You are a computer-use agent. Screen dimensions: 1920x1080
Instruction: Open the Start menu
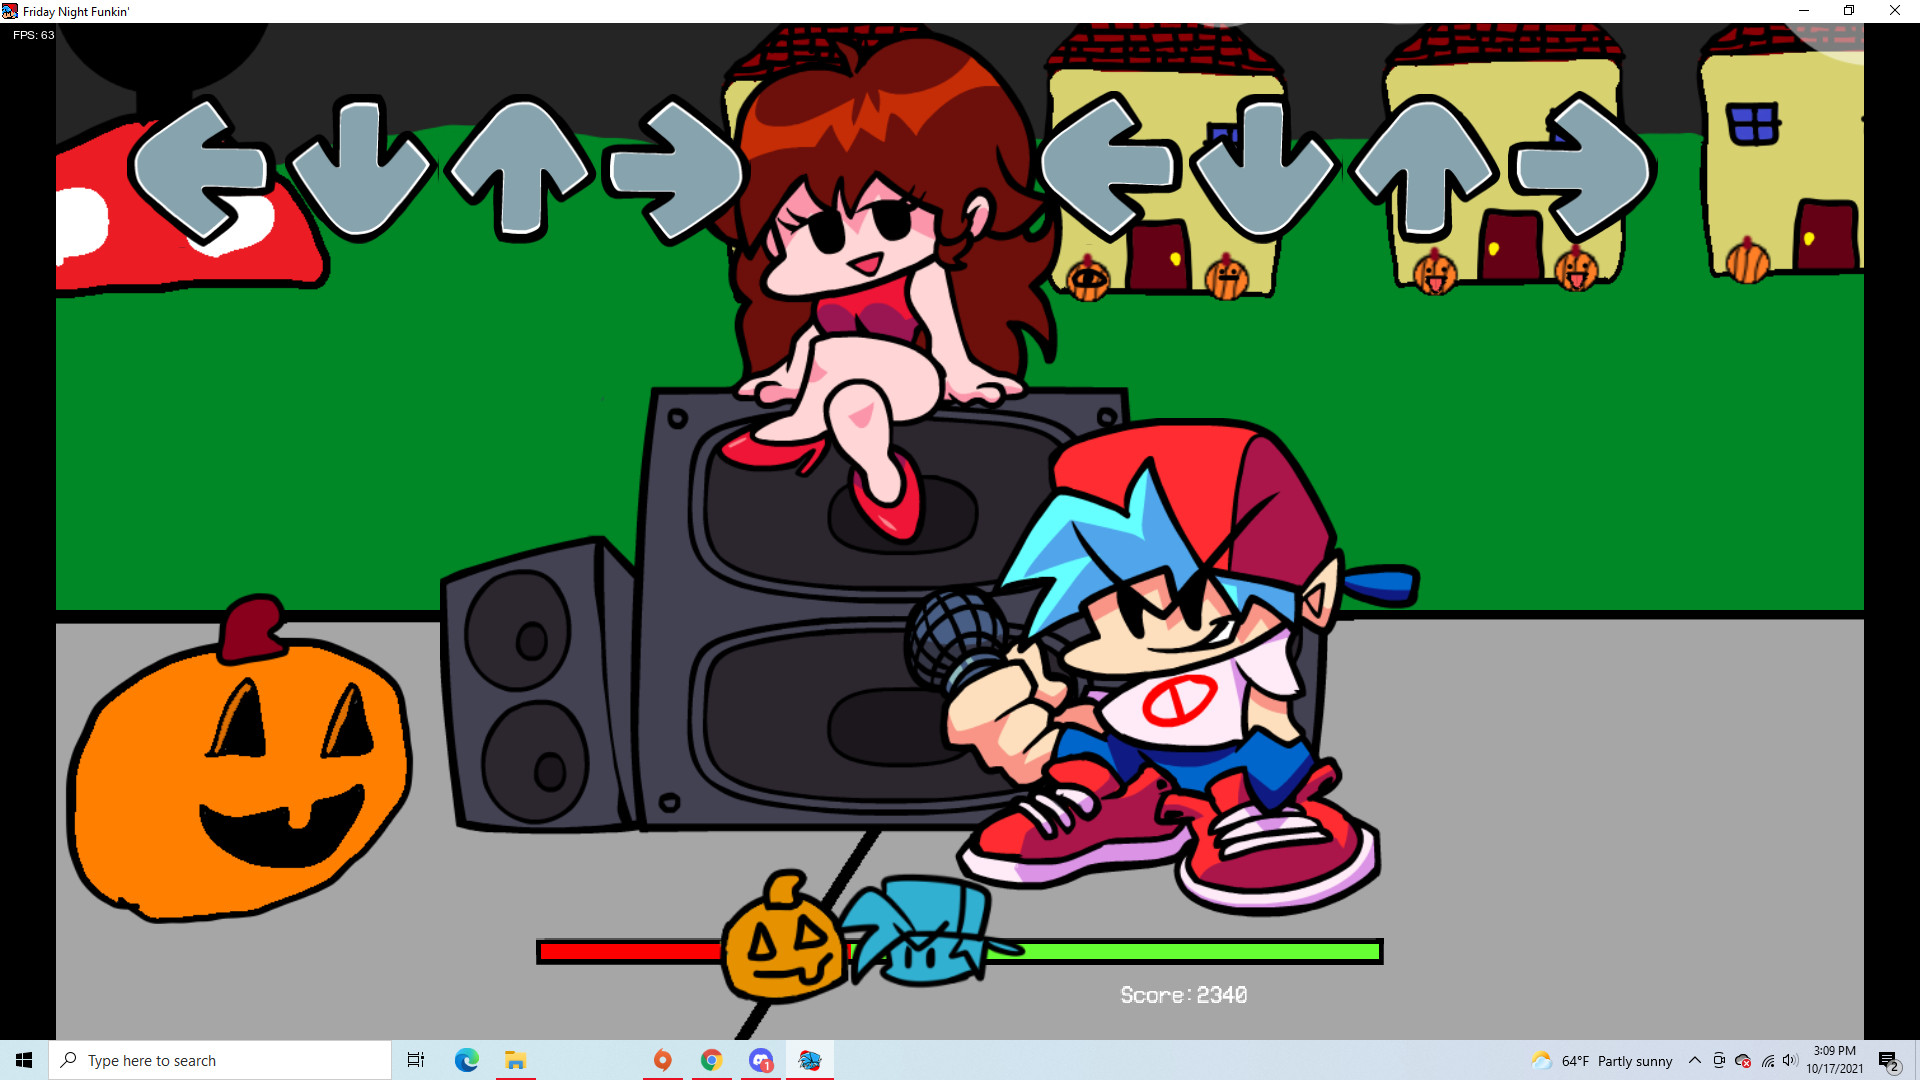click(x=24, y=1060)
